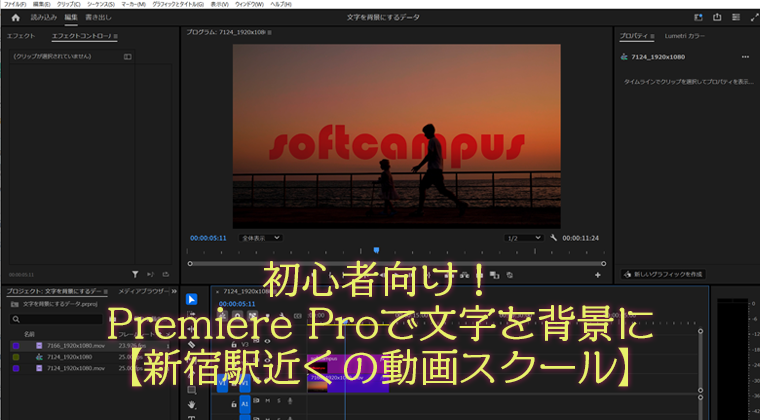Click the program monitor zoom scroll bar
The width and height of the screenshot is (760, 420).
coord(396,264)
